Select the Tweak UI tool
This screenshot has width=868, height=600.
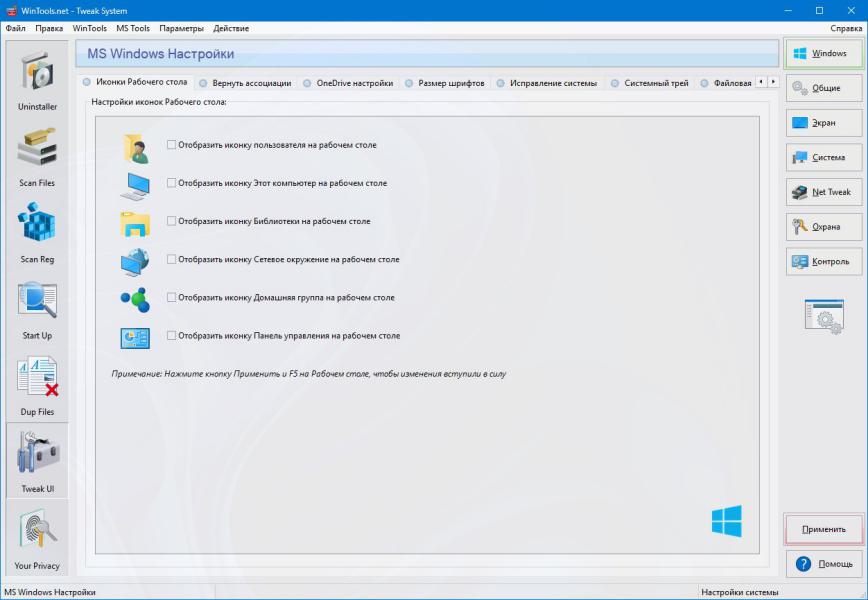38,461
